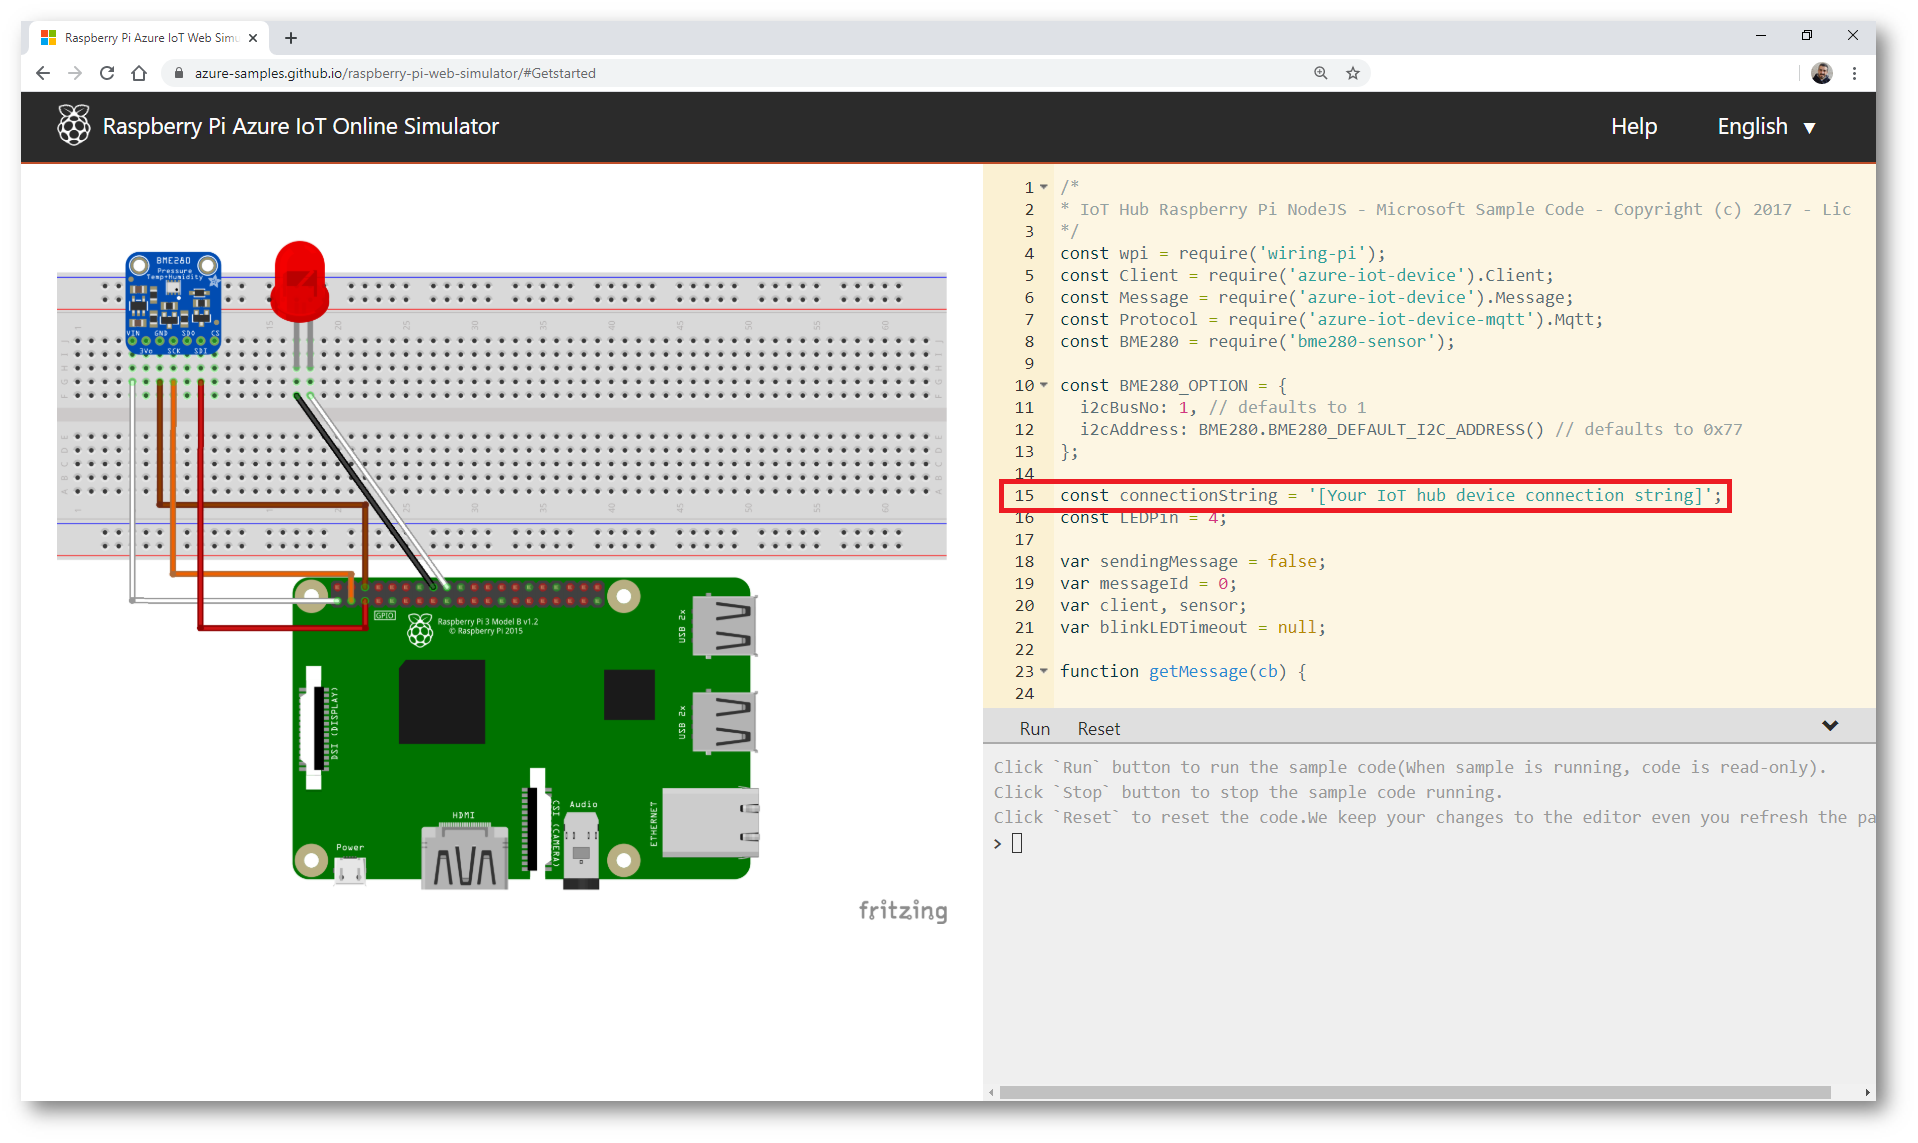
Task: Bookmark this page with star icon
Action: point(1353,73)
